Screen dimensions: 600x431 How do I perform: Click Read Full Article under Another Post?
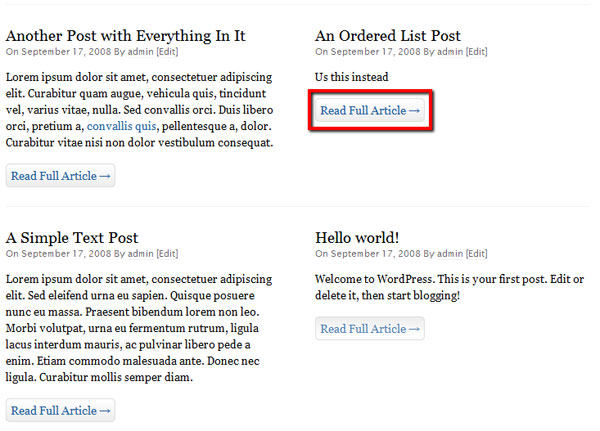(x=60, y=176)
